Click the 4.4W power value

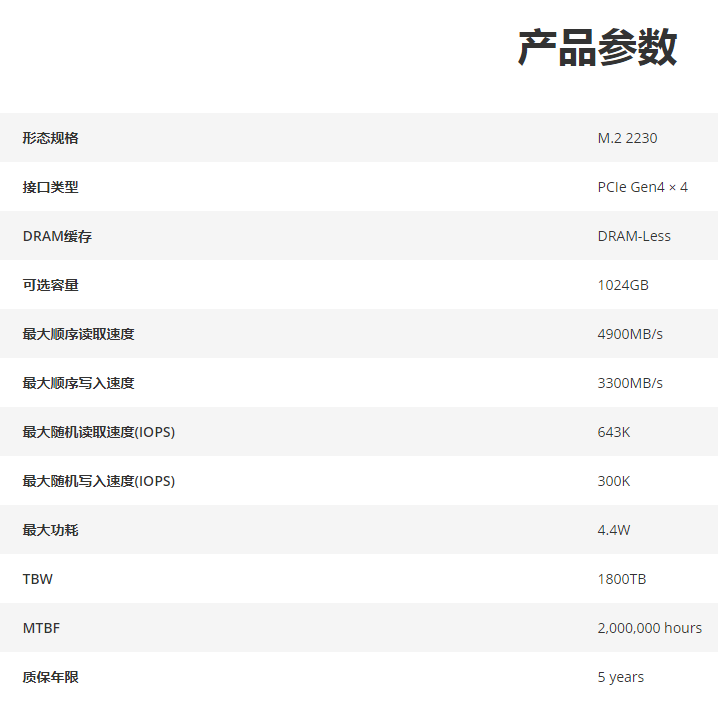click(614, 530)
